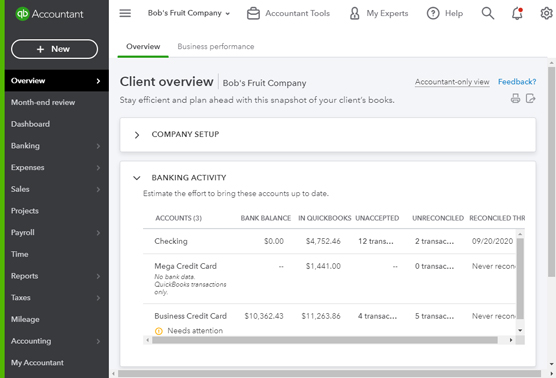This screenshot has height=378, width=556.
Task: Click the UNACCEPTED column header
Action: [x=377, y=218]
